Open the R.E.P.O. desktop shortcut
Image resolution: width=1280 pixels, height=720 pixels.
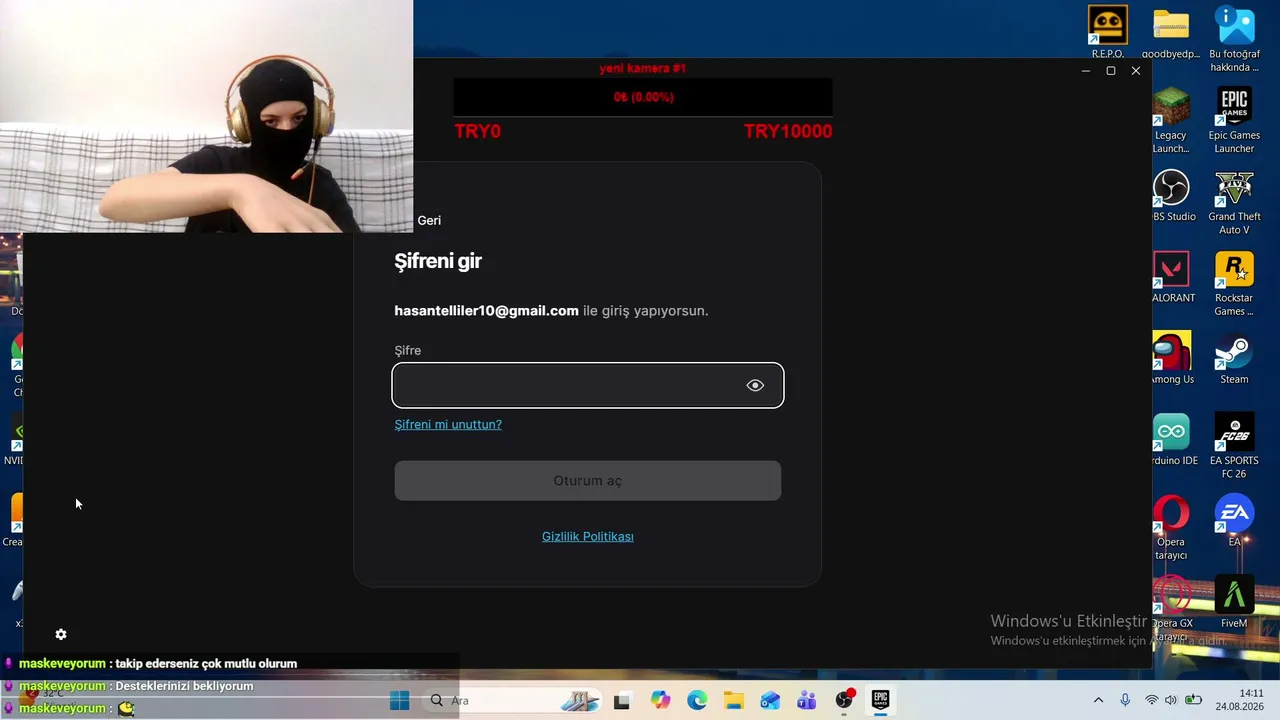pos(1108,32)
